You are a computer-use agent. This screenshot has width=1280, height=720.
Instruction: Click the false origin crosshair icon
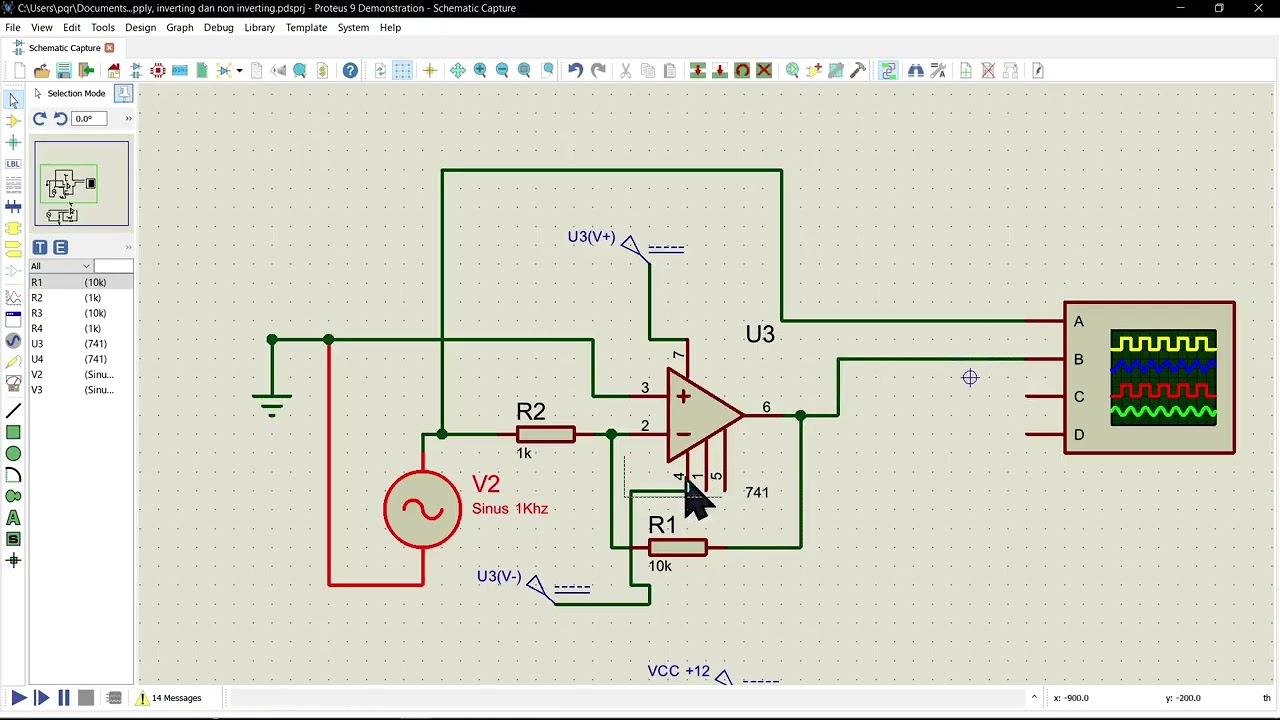tap(430, 70)
